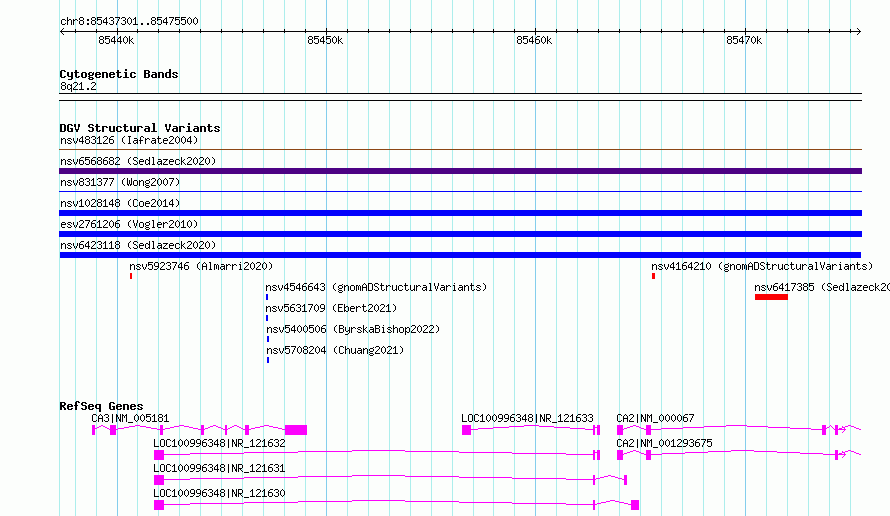The image size is (890, 516).
Task: Select variant nsv831377 (Wong2007) label
Action: (x=120, y=182)
